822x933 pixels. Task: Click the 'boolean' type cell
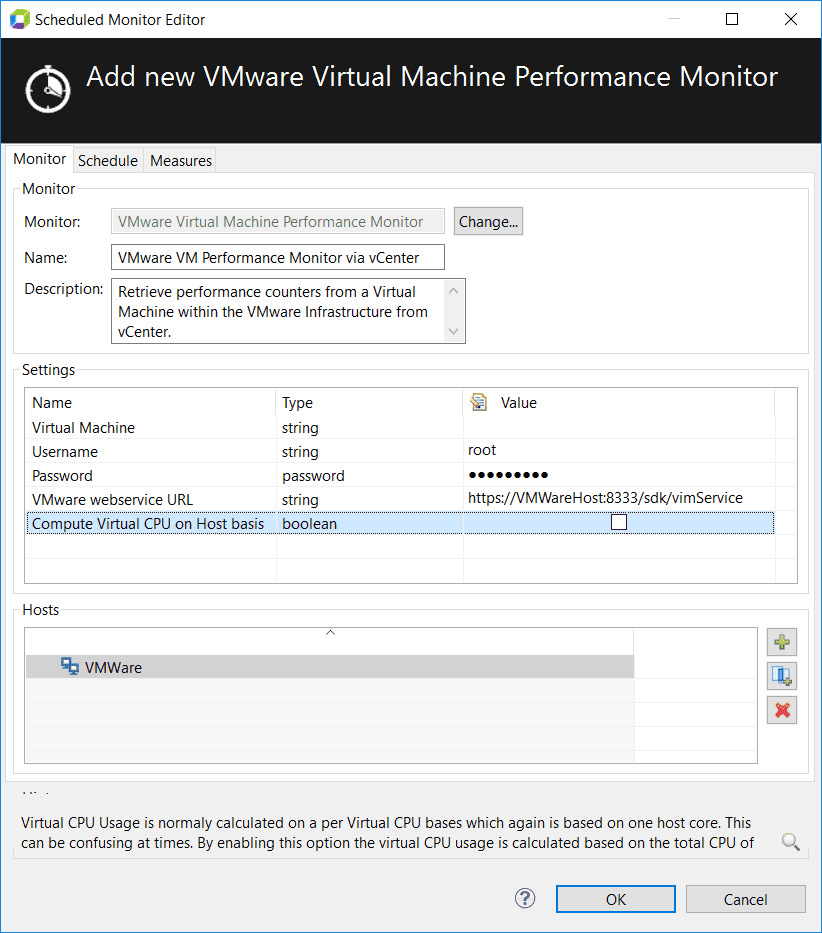tap(310, 524)
